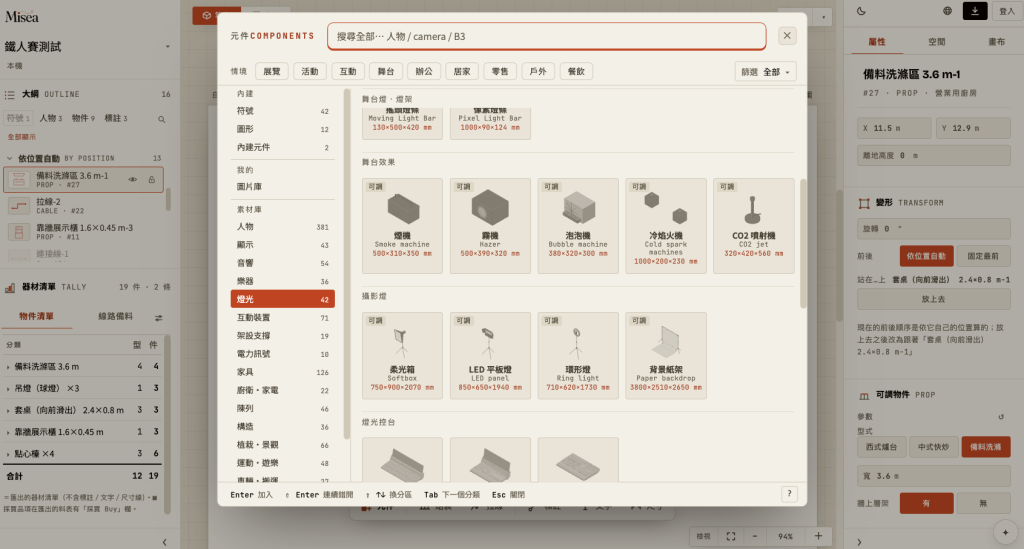Add the LED panel 平板燈 component

(x=490, y=355)
